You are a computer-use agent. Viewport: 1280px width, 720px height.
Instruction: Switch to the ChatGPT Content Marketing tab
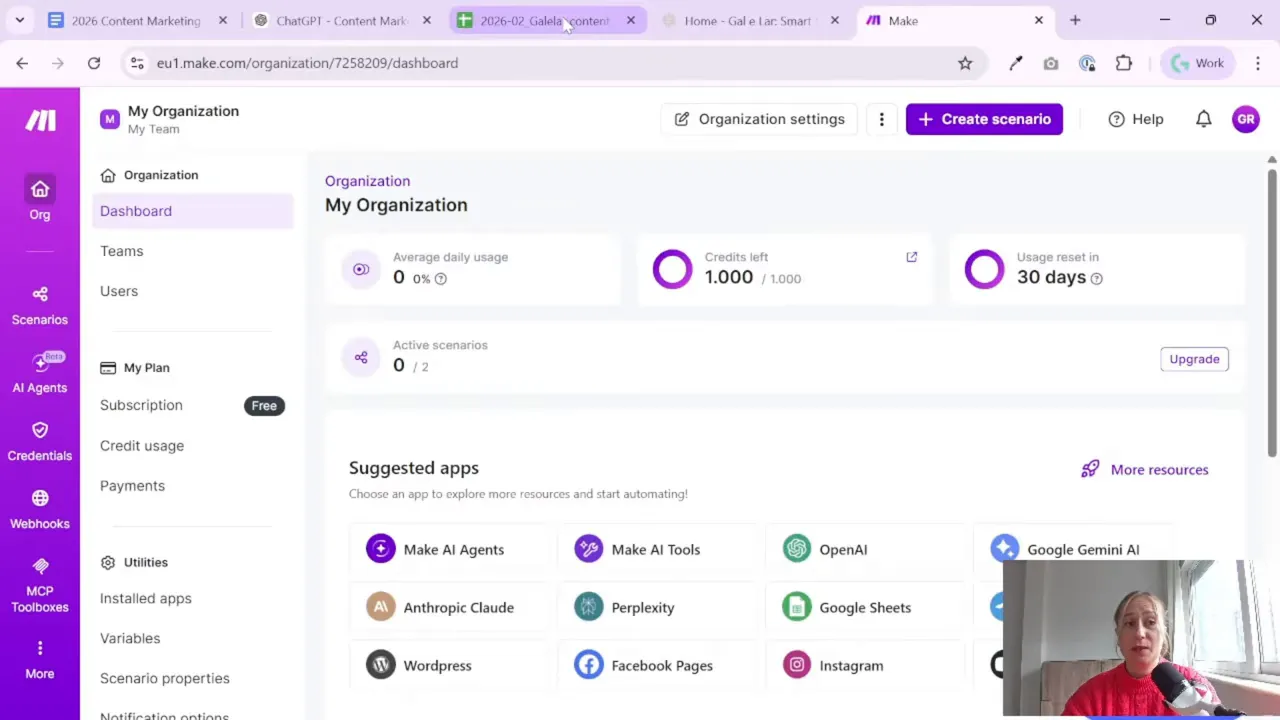[x=342, y=20]
